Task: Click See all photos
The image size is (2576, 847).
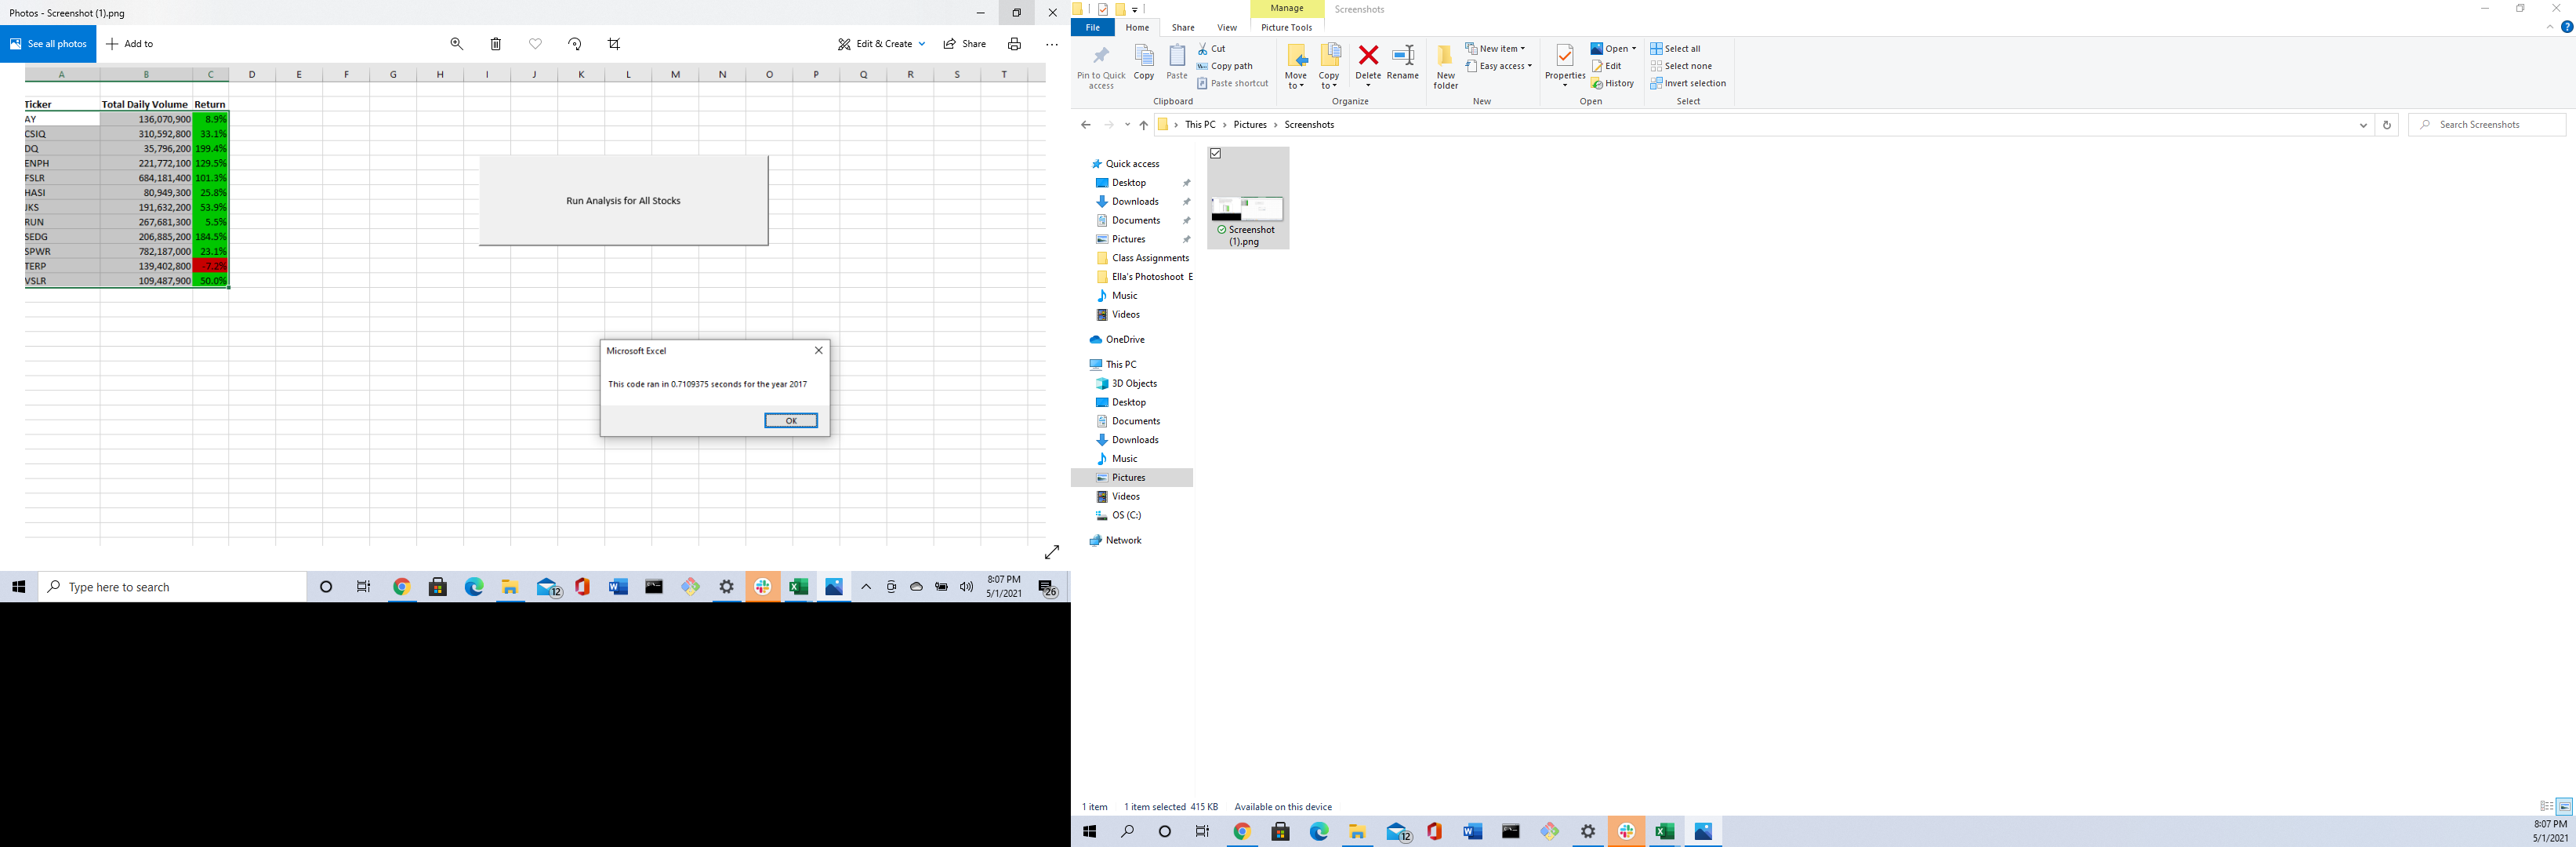Action: tap(47, 43)
